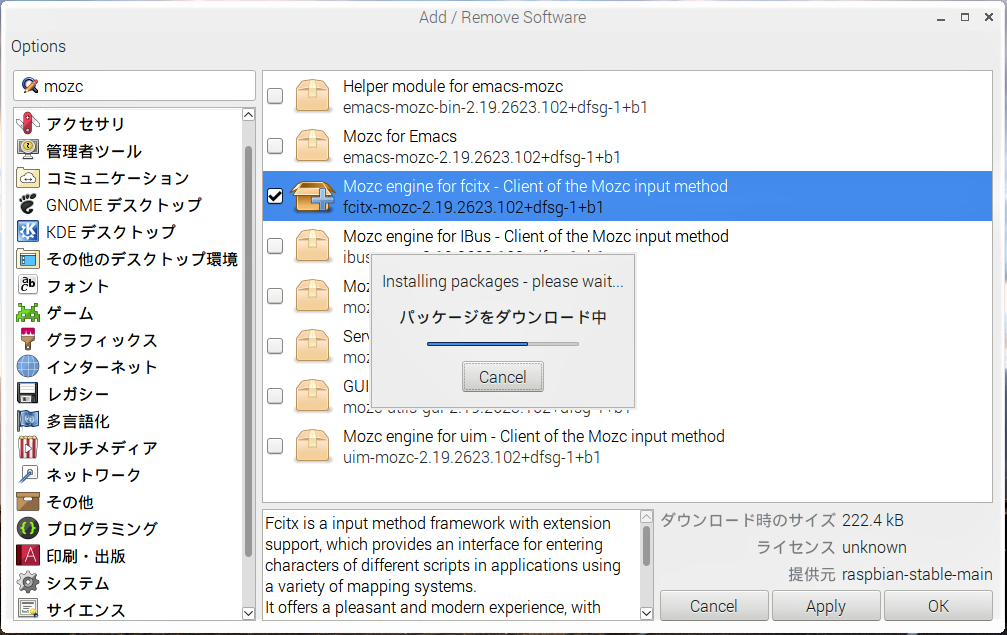
Task: Click the description pane scroll-down arrow
Action: click(647, 613)
